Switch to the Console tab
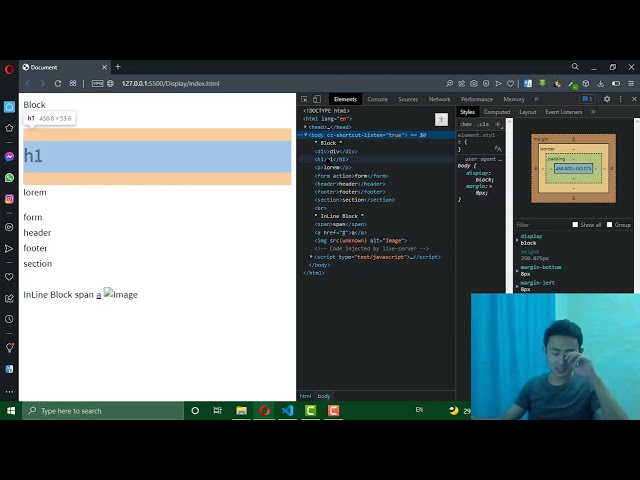This screenshot has width=640, height=480. [x=377, y=99]
